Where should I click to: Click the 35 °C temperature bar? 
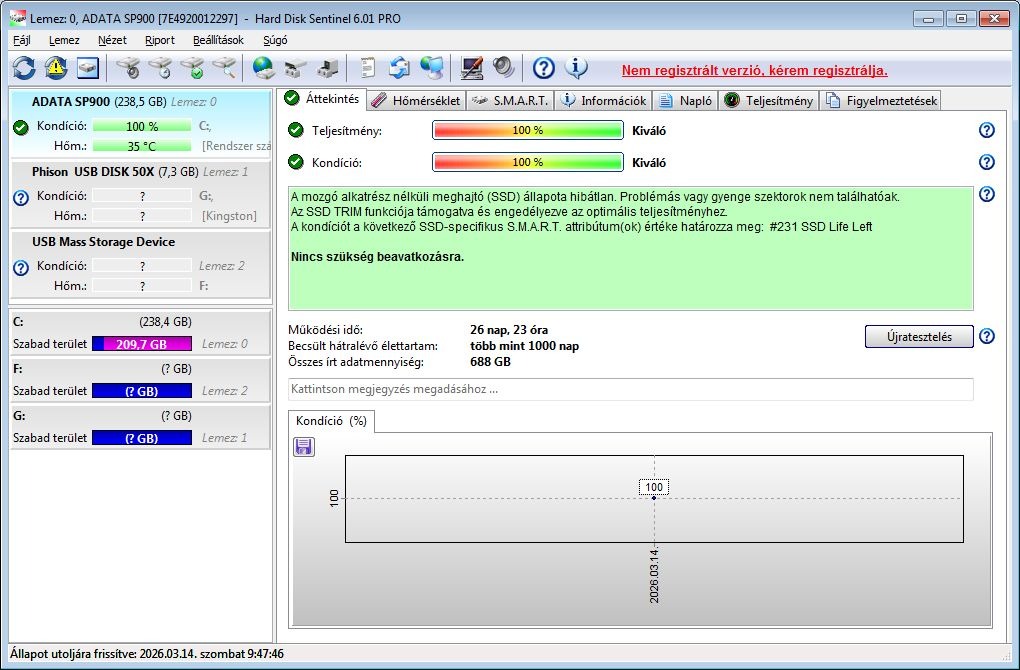(x=142, y=146)
